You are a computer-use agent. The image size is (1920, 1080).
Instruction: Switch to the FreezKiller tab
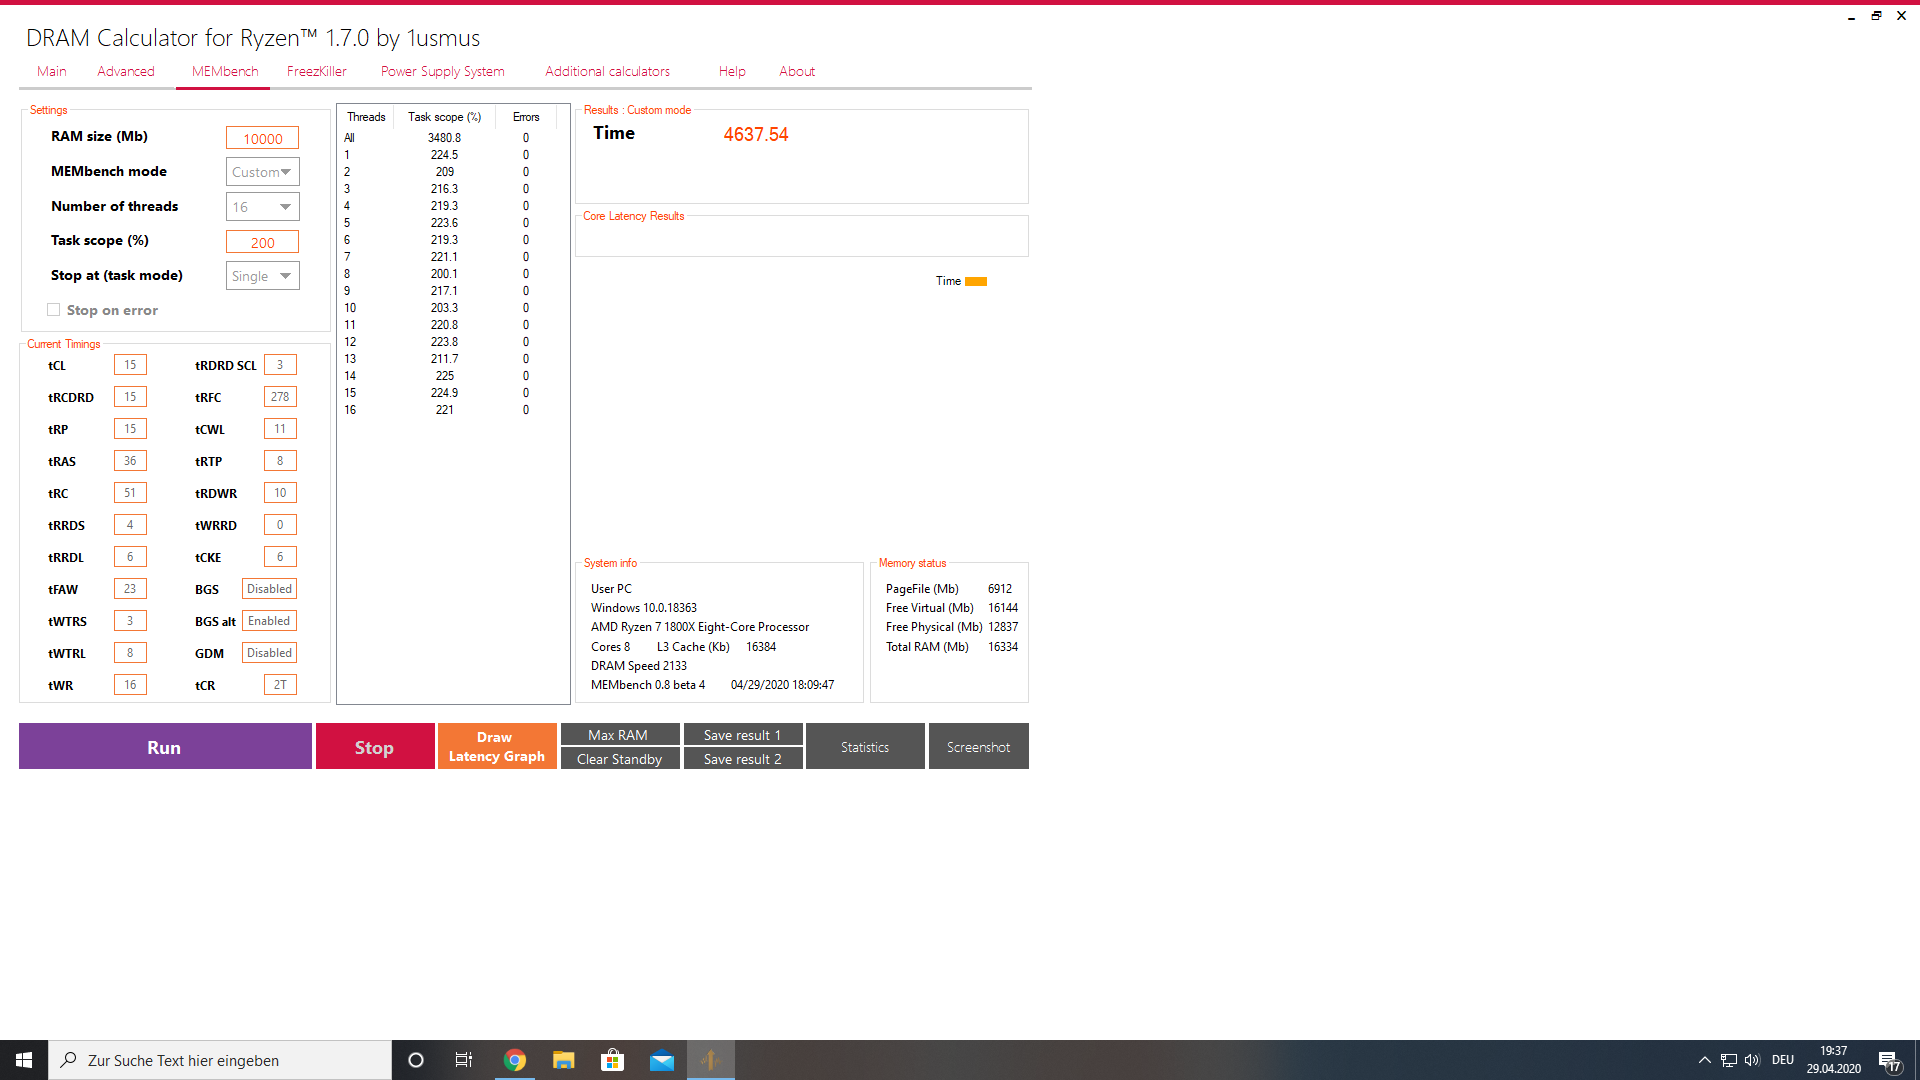(x=316, y=71)
